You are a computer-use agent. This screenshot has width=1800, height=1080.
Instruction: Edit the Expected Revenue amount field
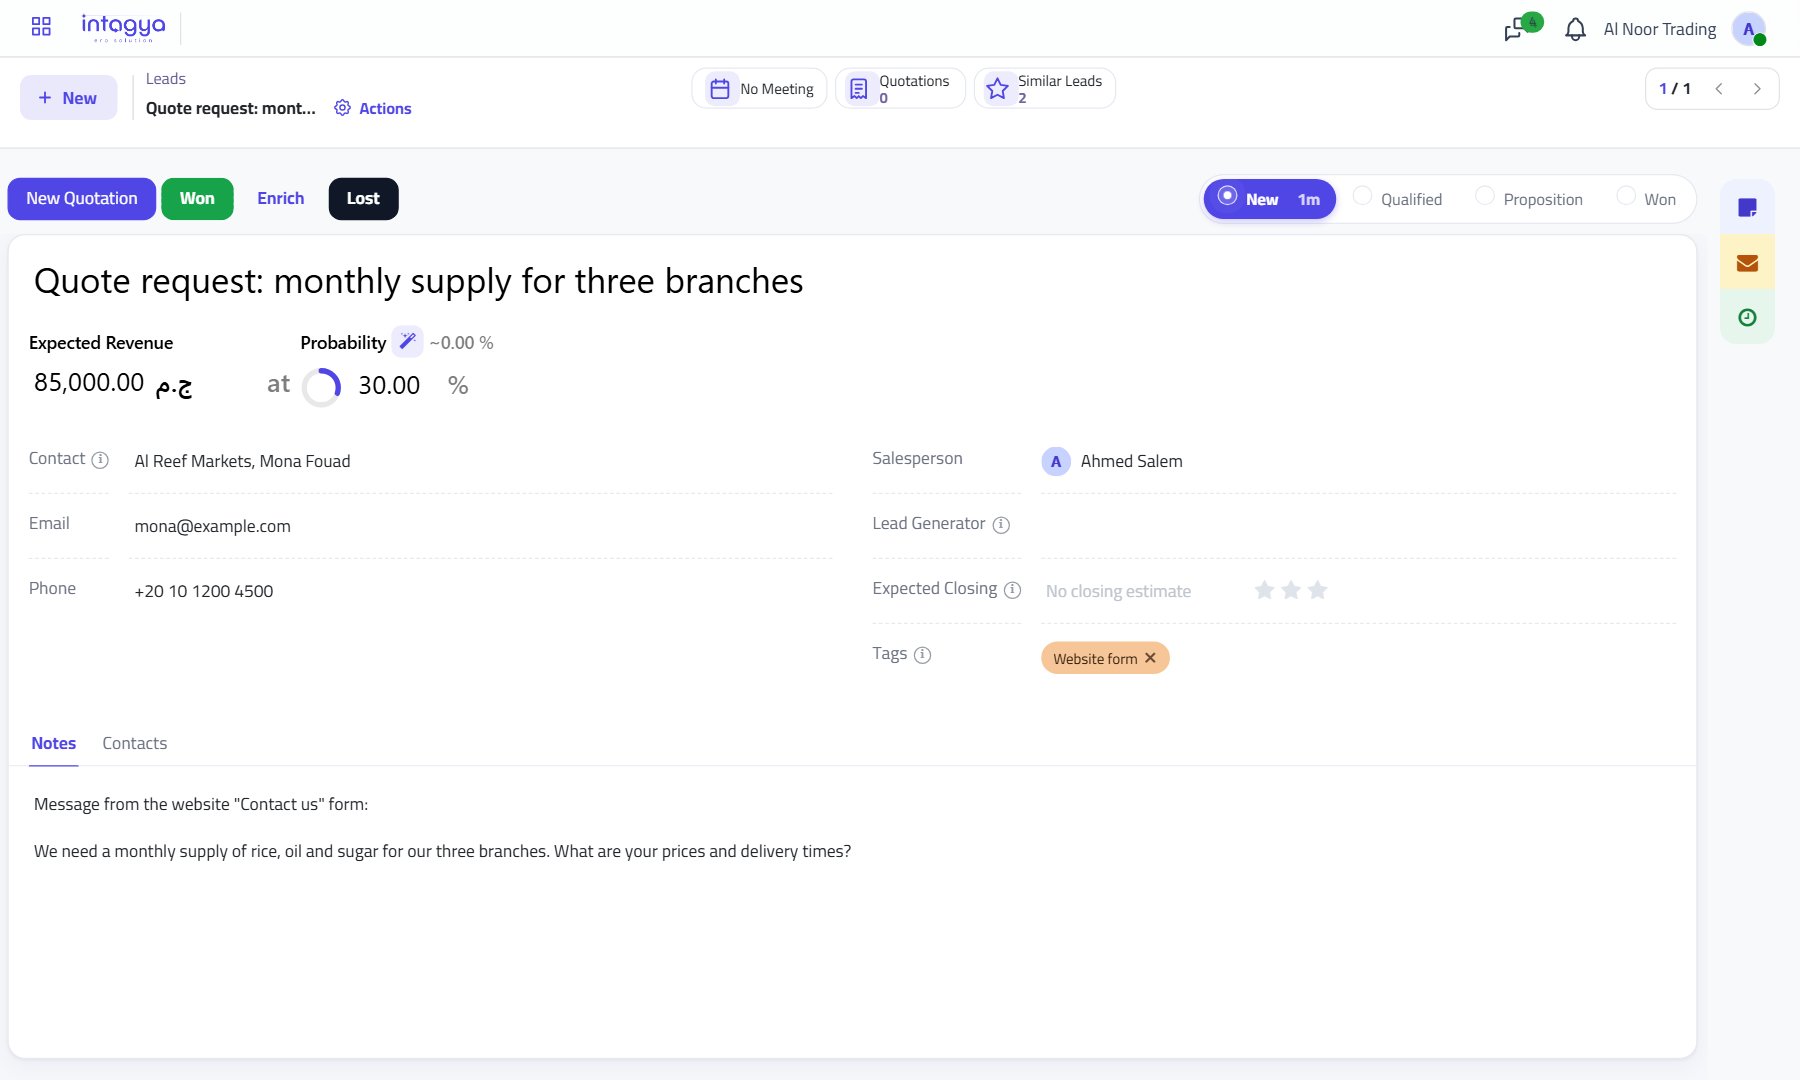click(89, 383)
